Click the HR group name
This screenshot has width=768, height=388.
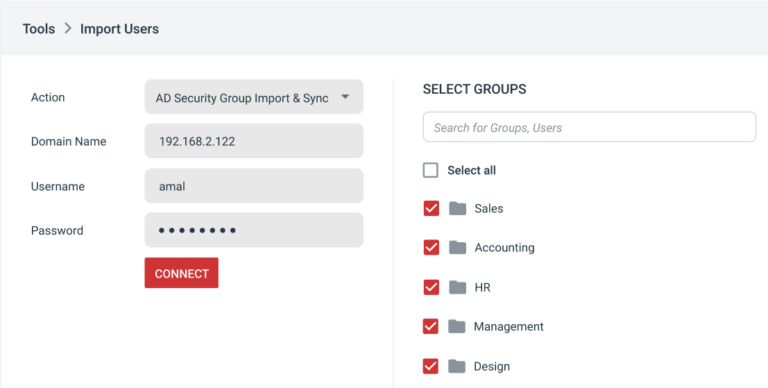pos(482,288)
